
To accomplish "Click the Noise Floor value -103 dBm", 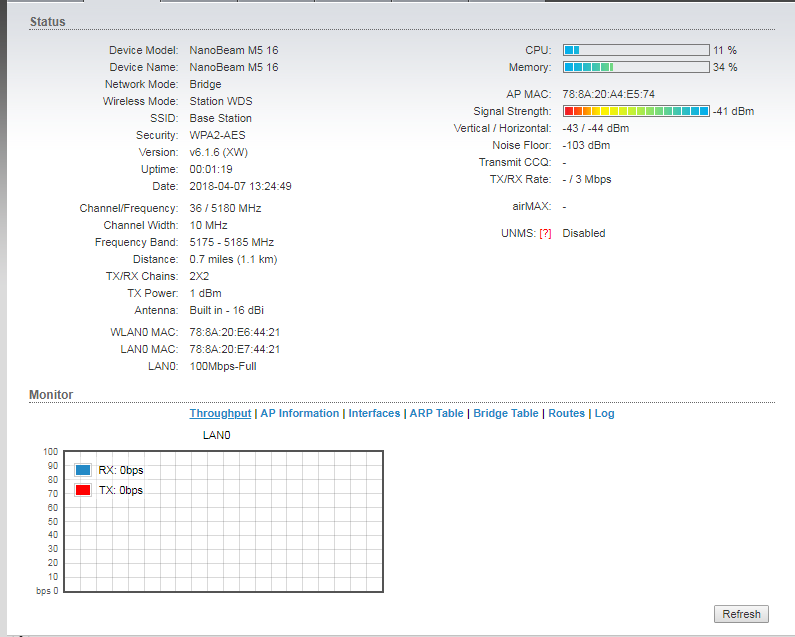I will pyautogui.click(x=586, y=146).
